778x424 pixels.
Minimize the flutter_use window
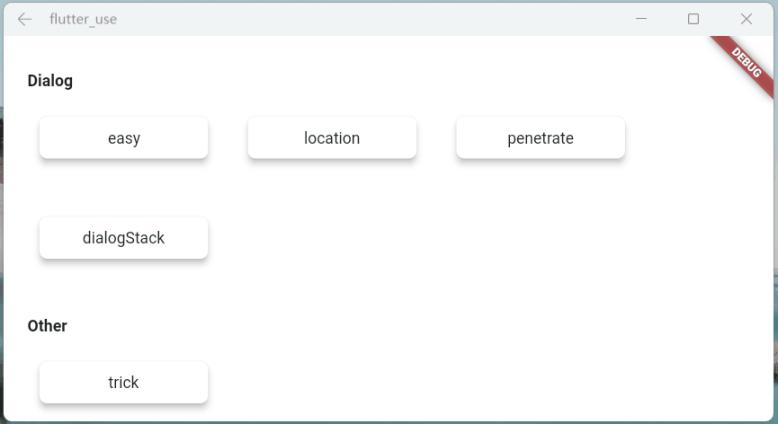[x=641, y=19]
